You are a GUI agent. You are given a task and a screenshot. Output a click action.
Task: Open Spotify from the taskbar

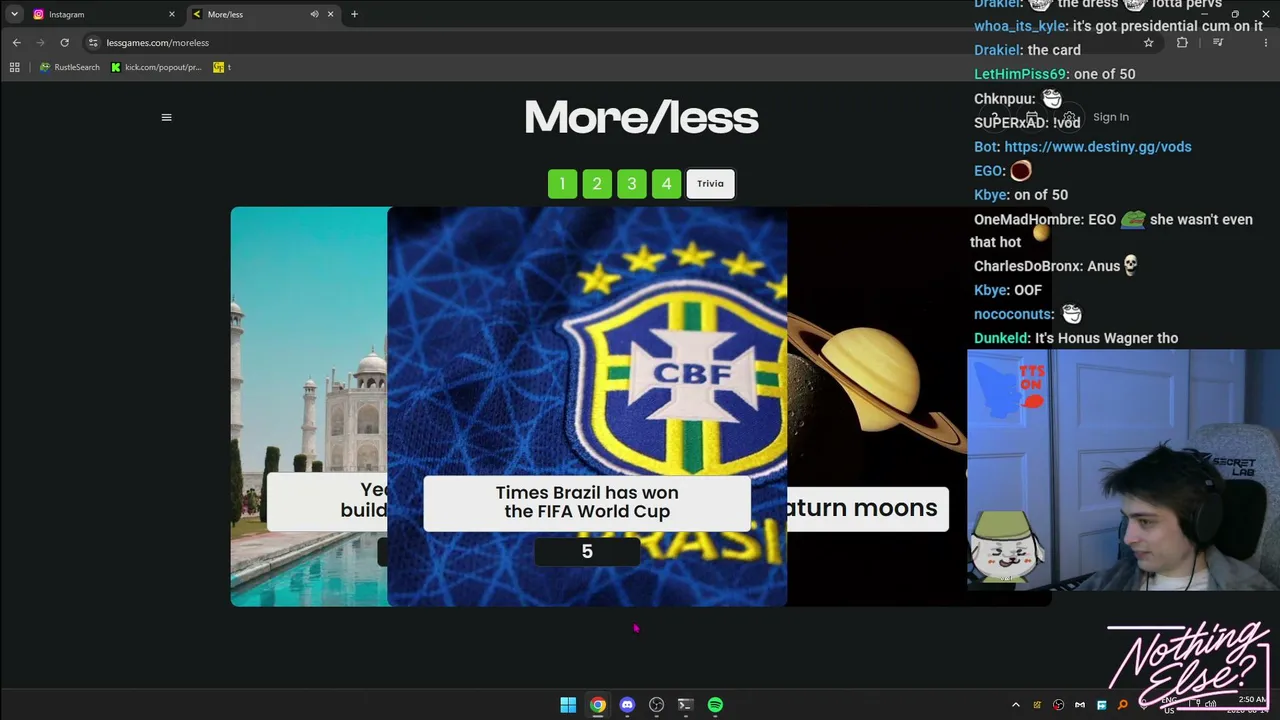pyautogui.click(x=715, y=705)
